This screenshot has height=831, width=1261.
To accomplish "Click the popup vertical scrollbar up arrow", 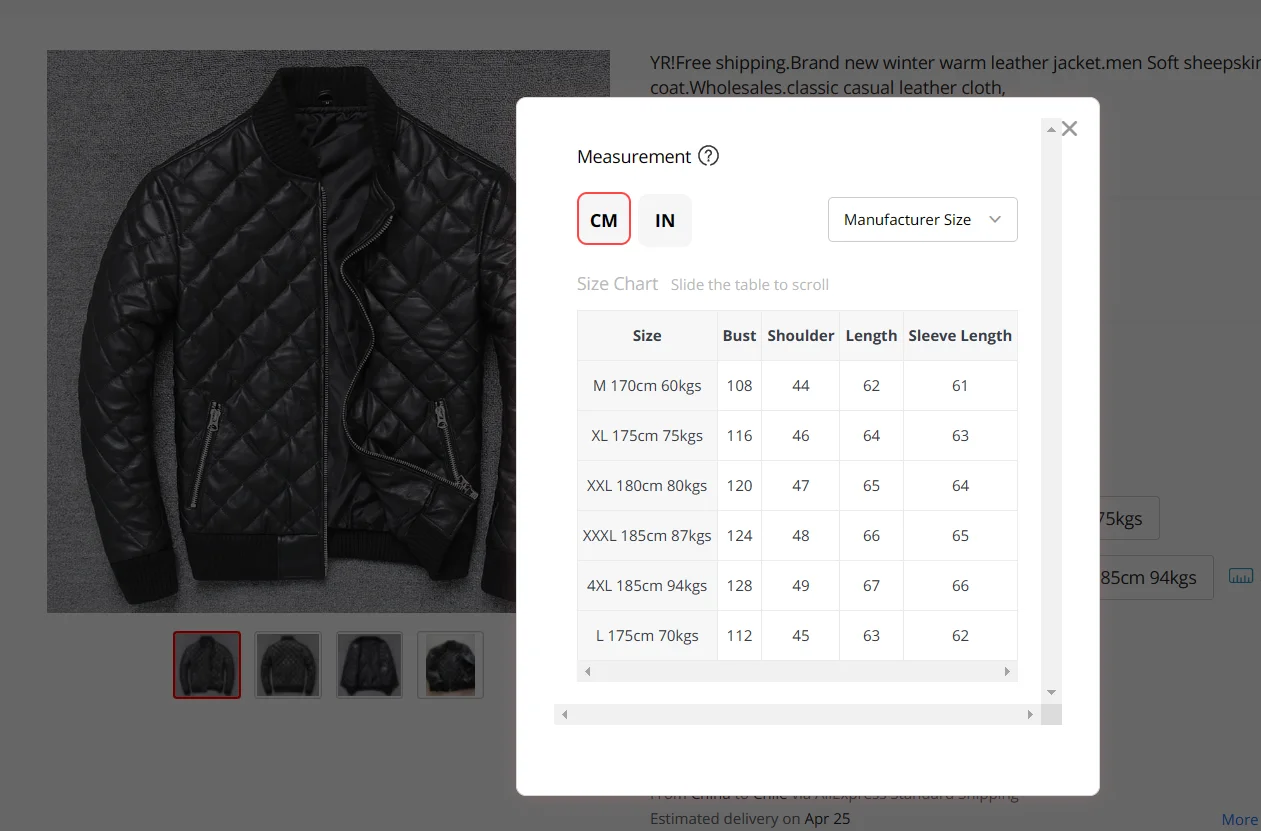I will [1050, 129].
